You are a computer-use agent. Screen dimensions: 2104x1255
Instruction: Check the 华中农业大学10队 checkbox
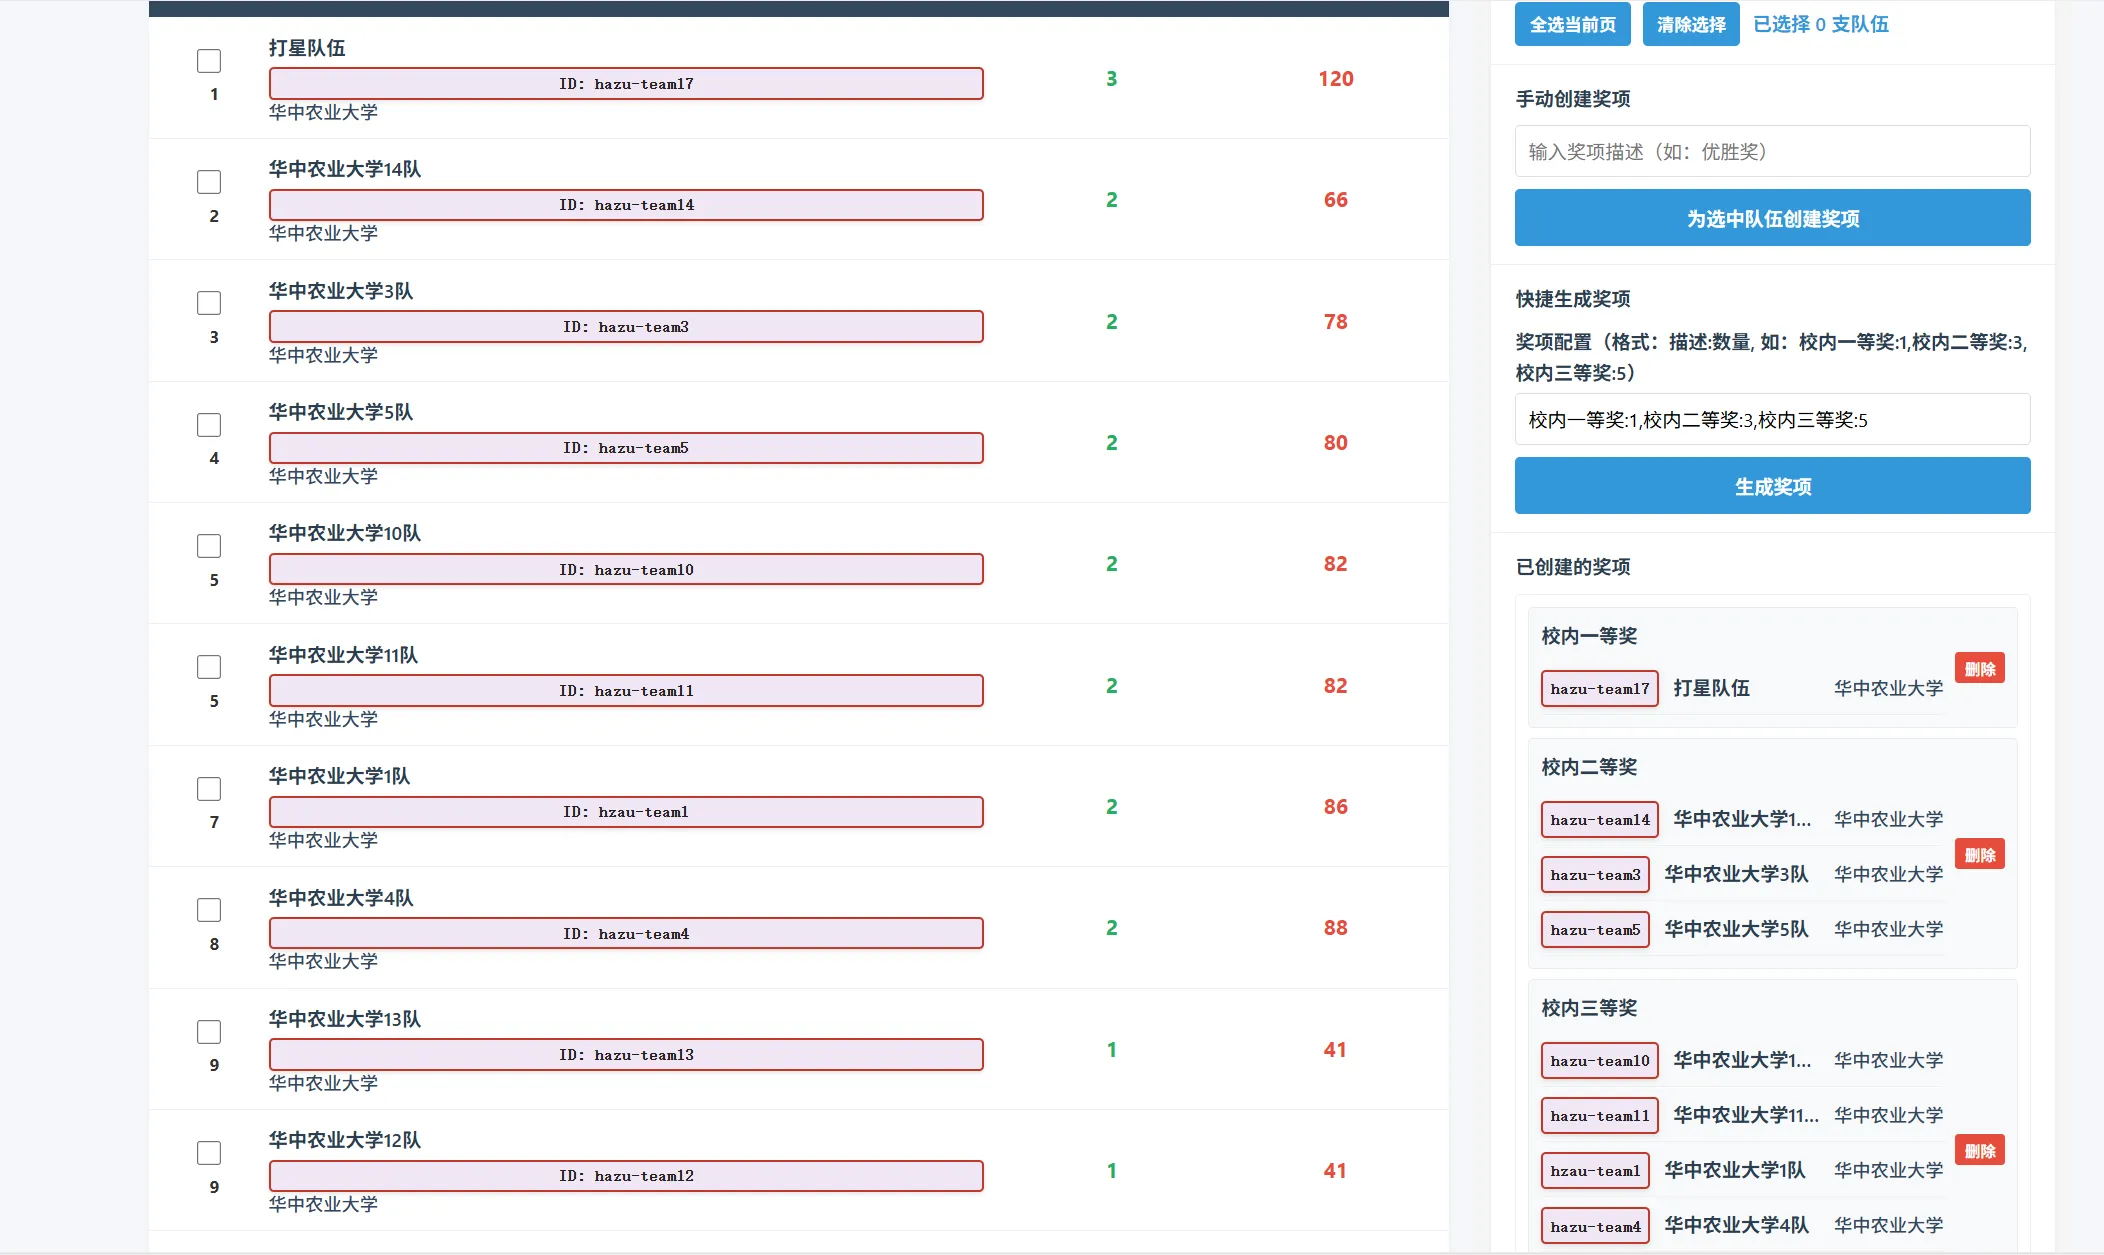point(209,546)
